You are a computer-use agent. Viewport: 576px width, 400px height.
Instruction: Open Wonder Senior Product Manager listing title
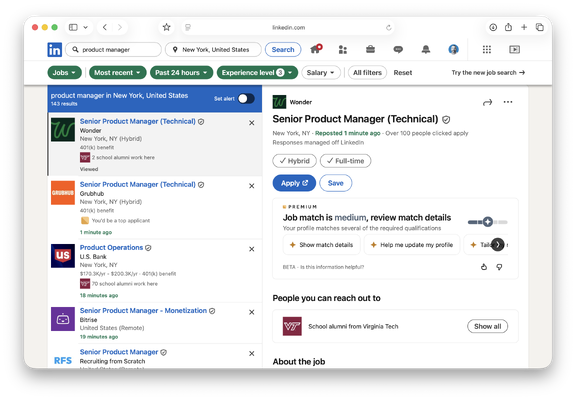tap(138, 121)
